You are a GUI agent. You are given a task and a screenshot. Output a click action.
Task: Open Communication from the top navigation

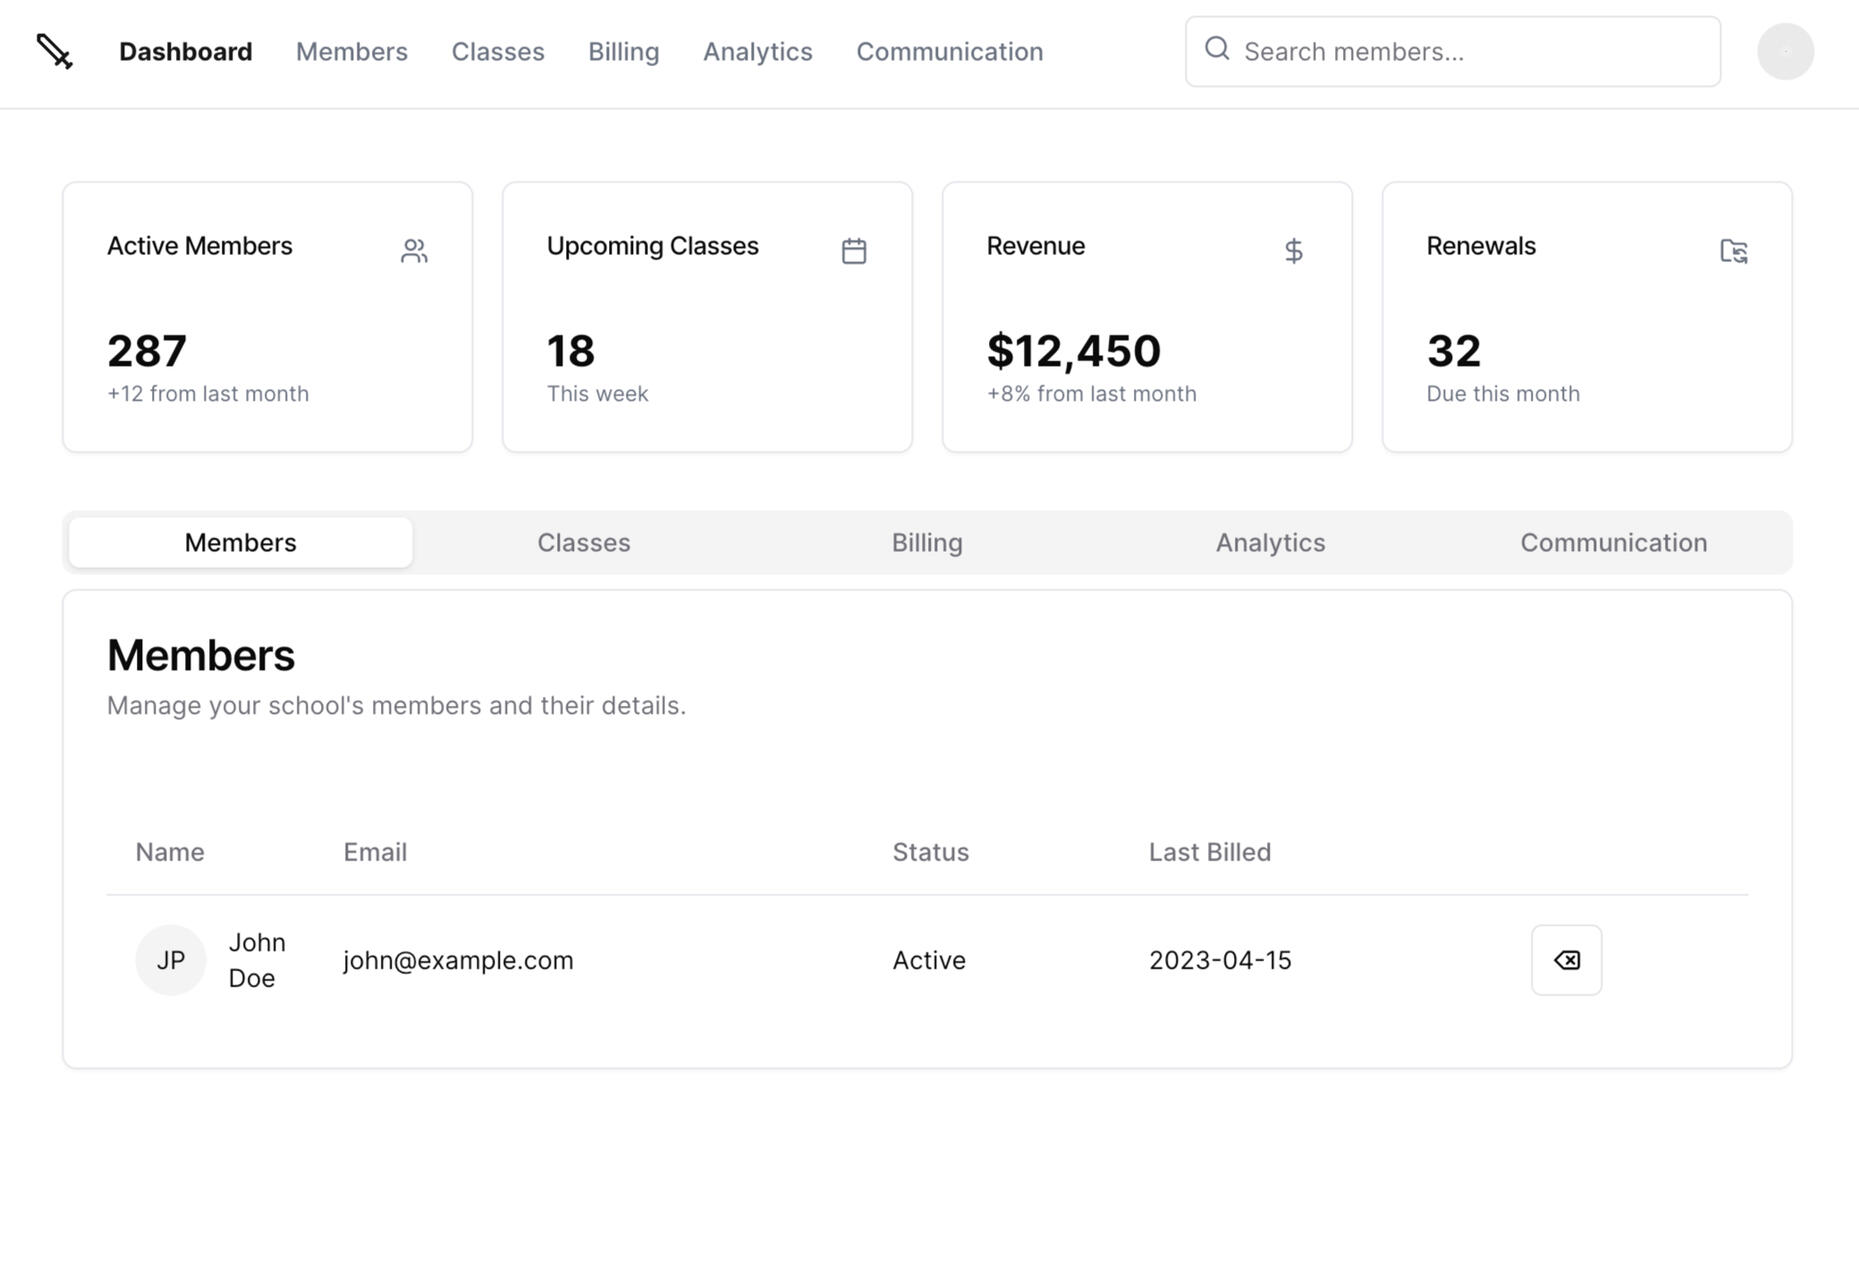(949, 51)
